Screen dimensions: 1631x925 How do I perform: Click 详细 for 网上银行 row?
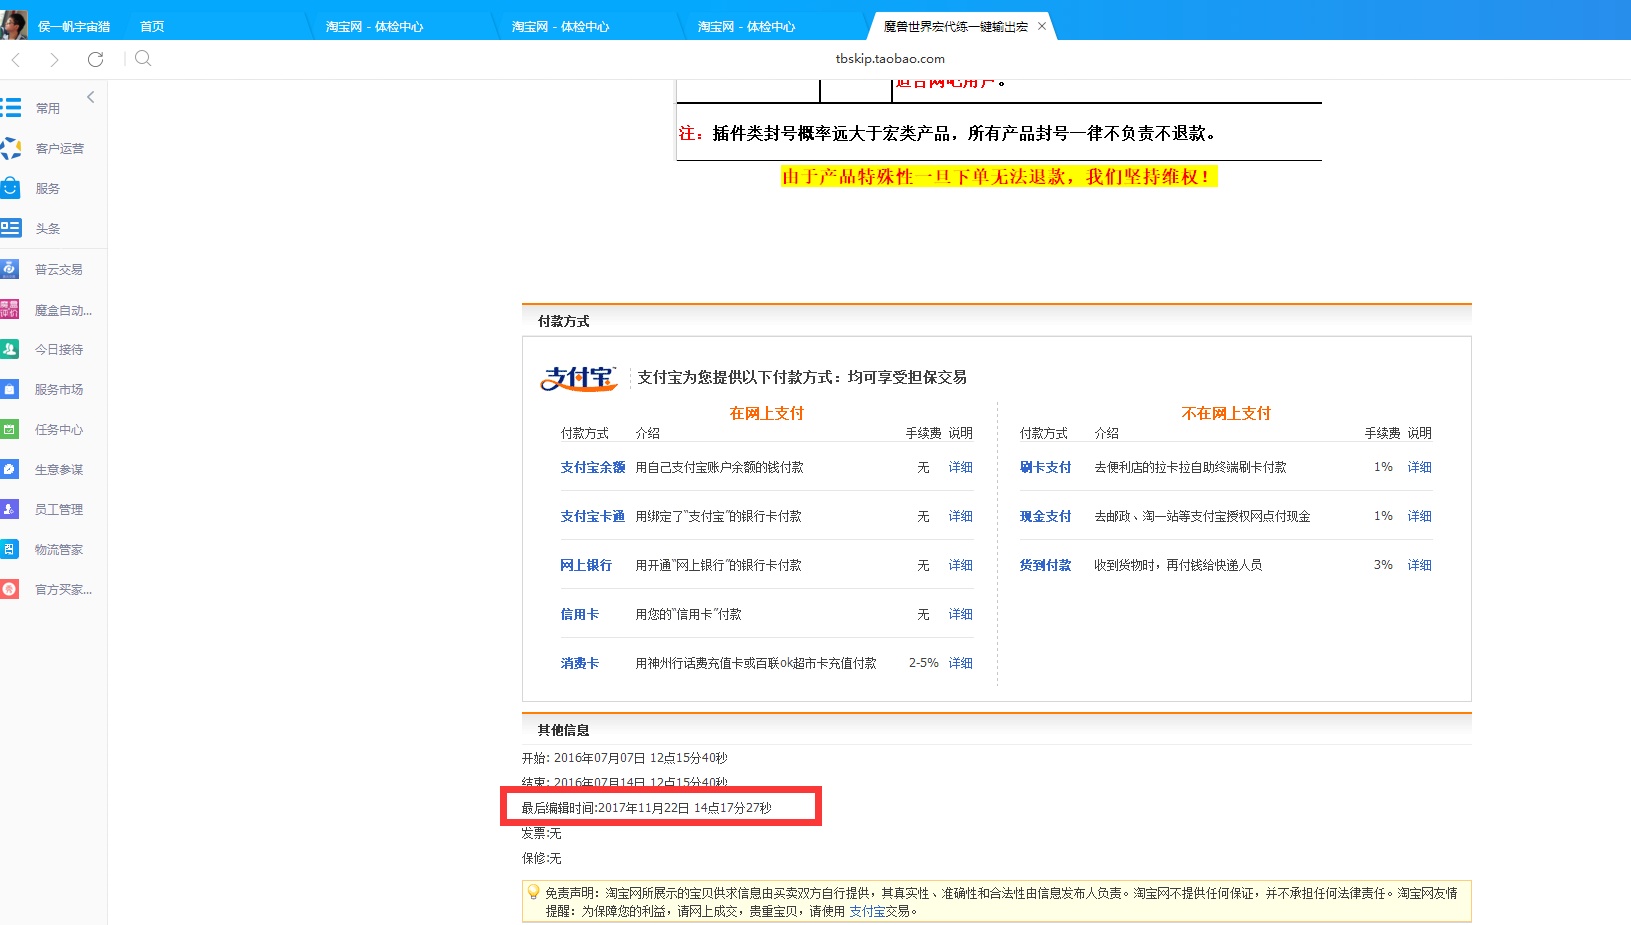pos(960,565)
